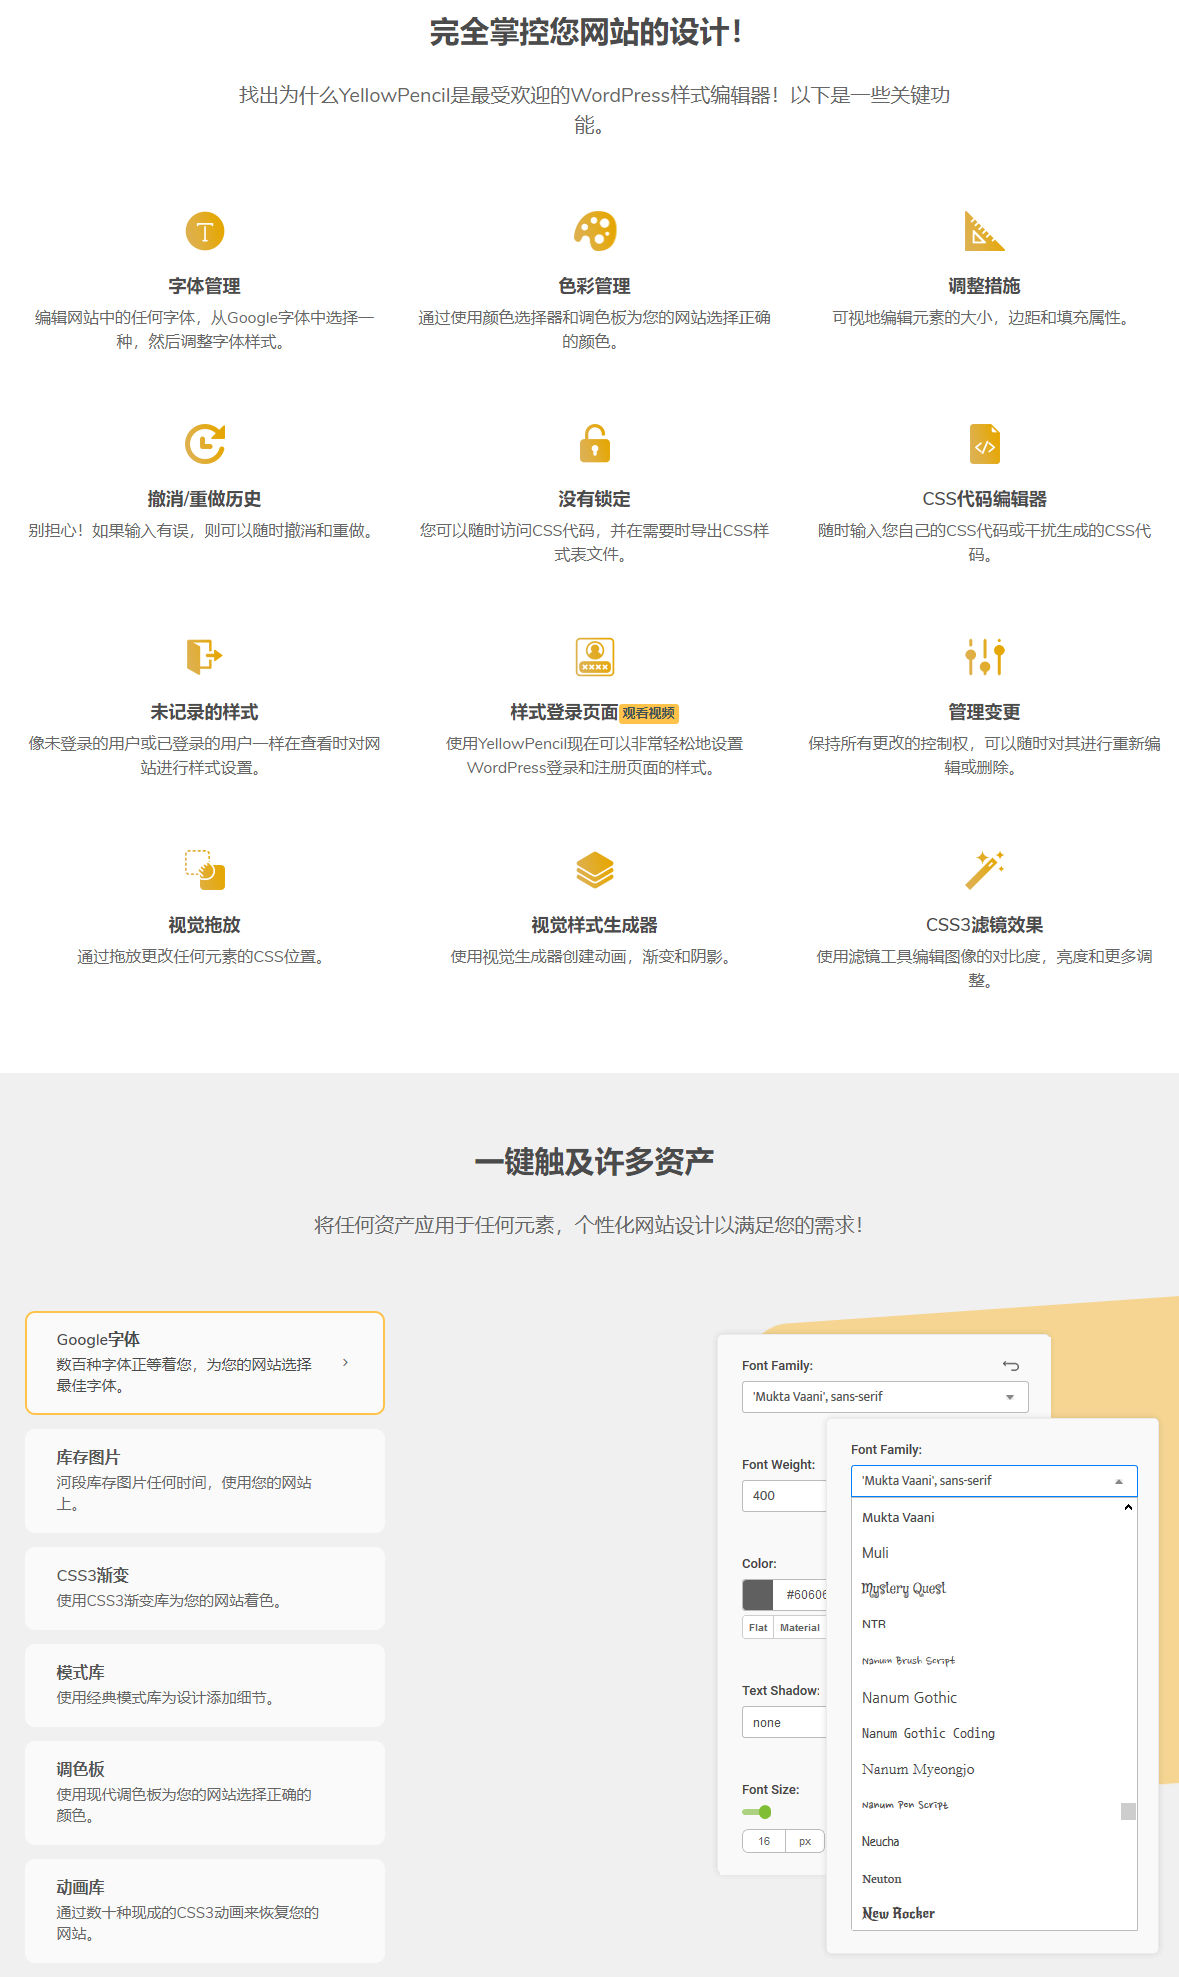Choose Nanum Pen Script font

pos(905,1805)
